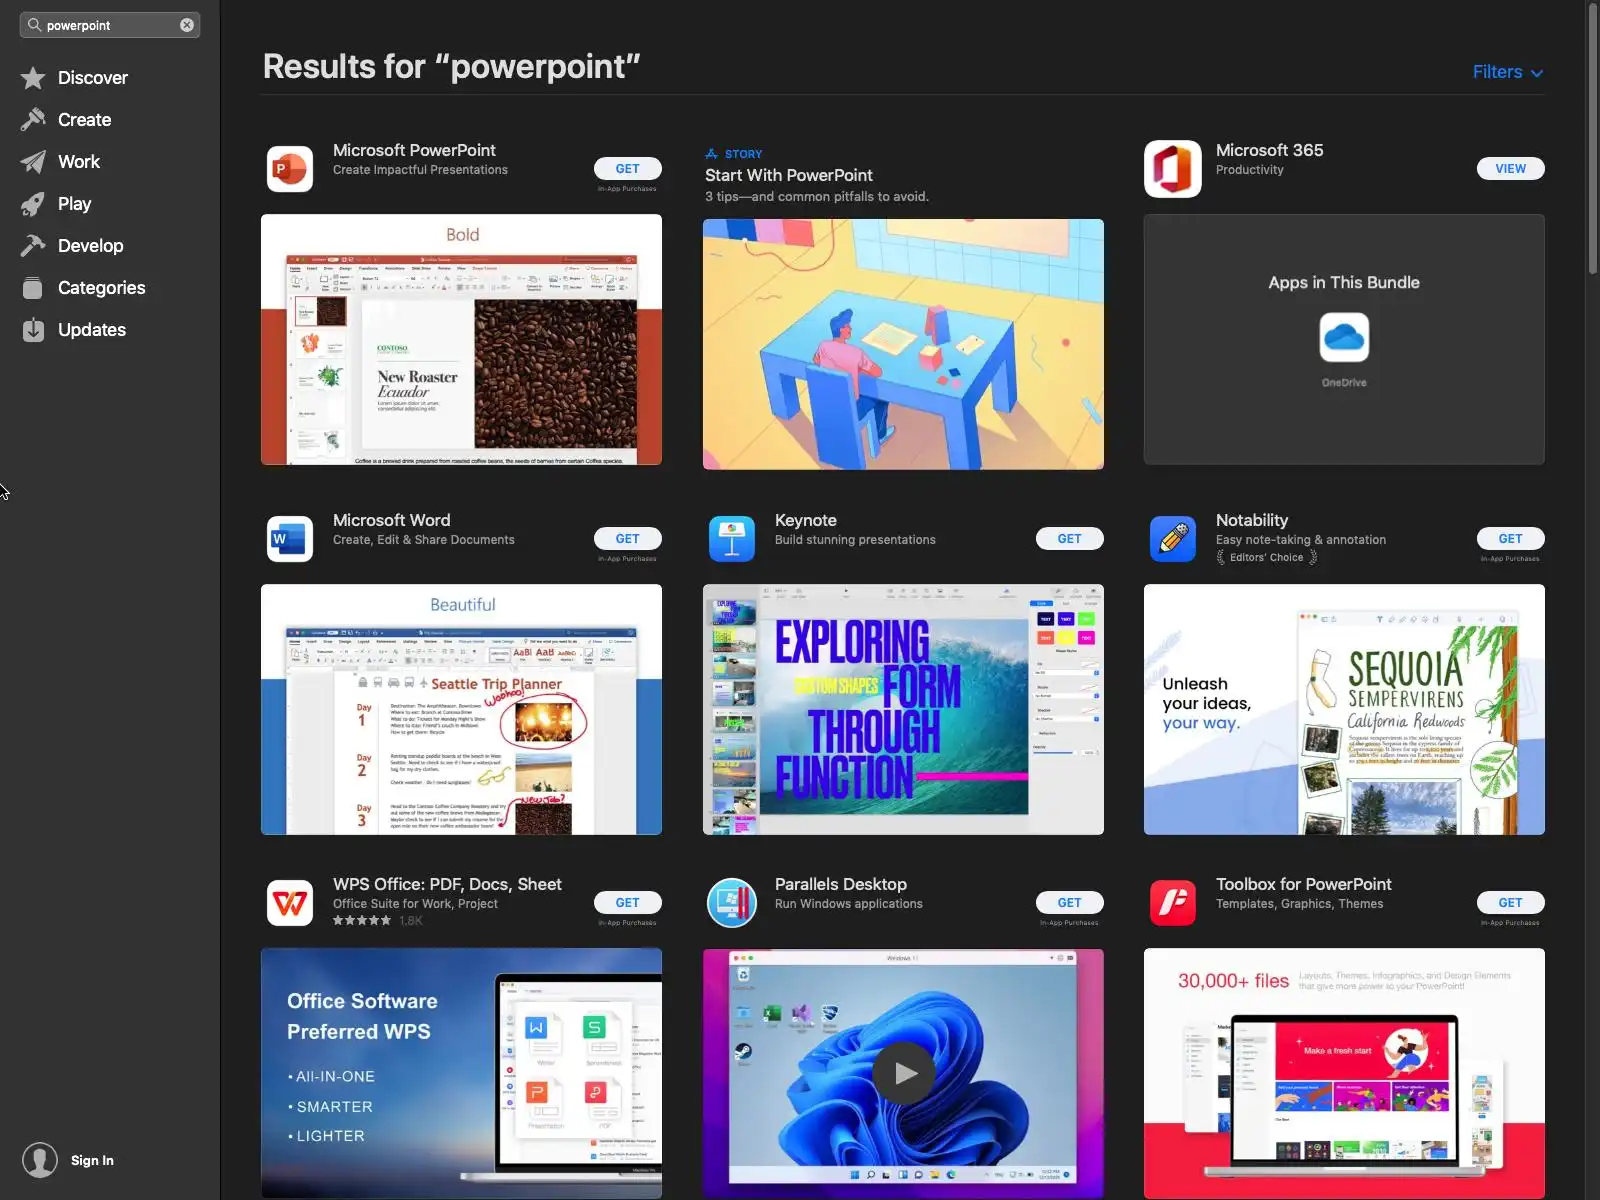
Task: Click the Microsoft Word app icon
Action: click(x=290, y=539)
